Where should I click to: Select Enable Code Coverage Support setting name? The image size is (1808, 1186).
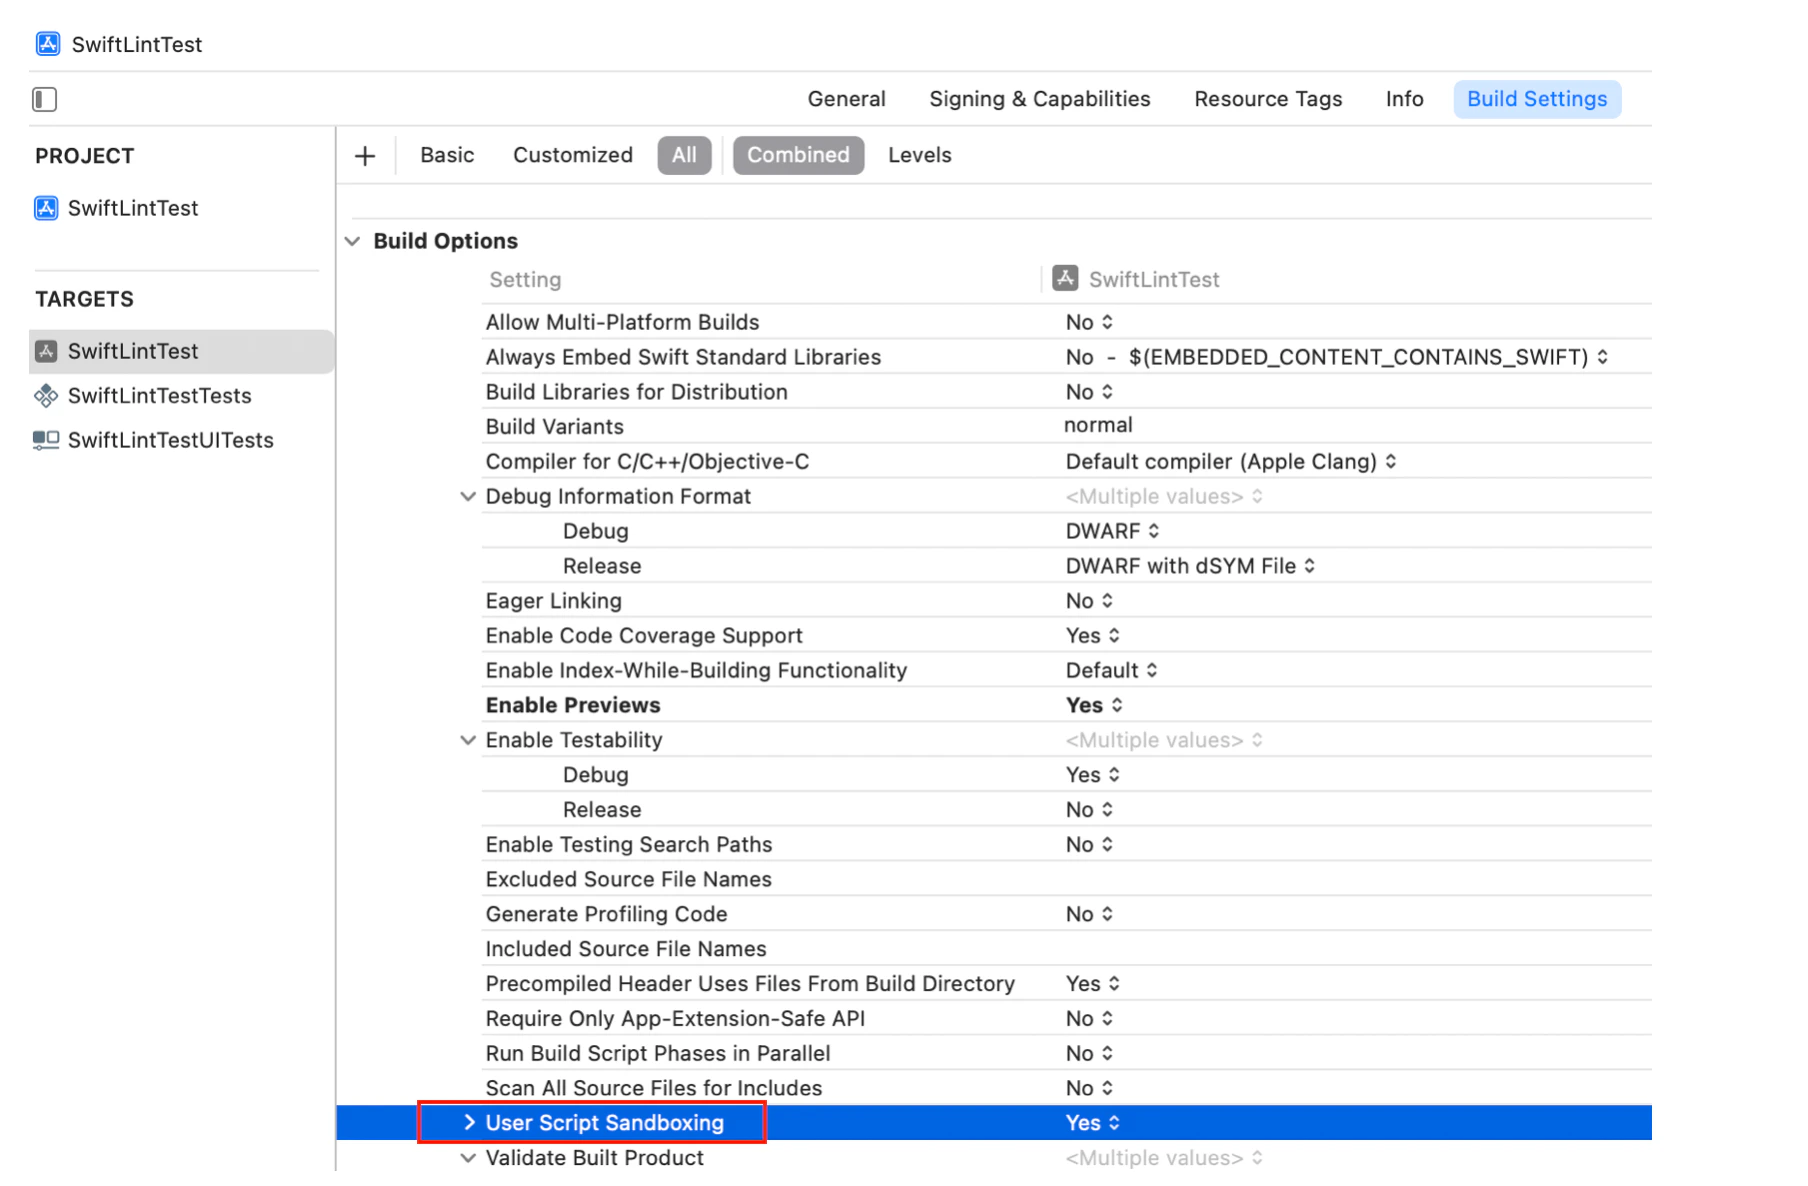point(644,636)
